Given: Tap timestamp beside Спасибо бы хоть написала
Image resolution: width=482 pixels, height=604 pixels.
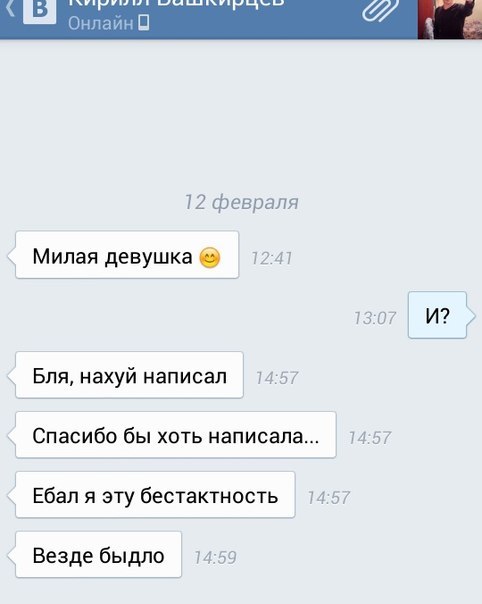Looking at the screenshot, I should click(369, 438).
